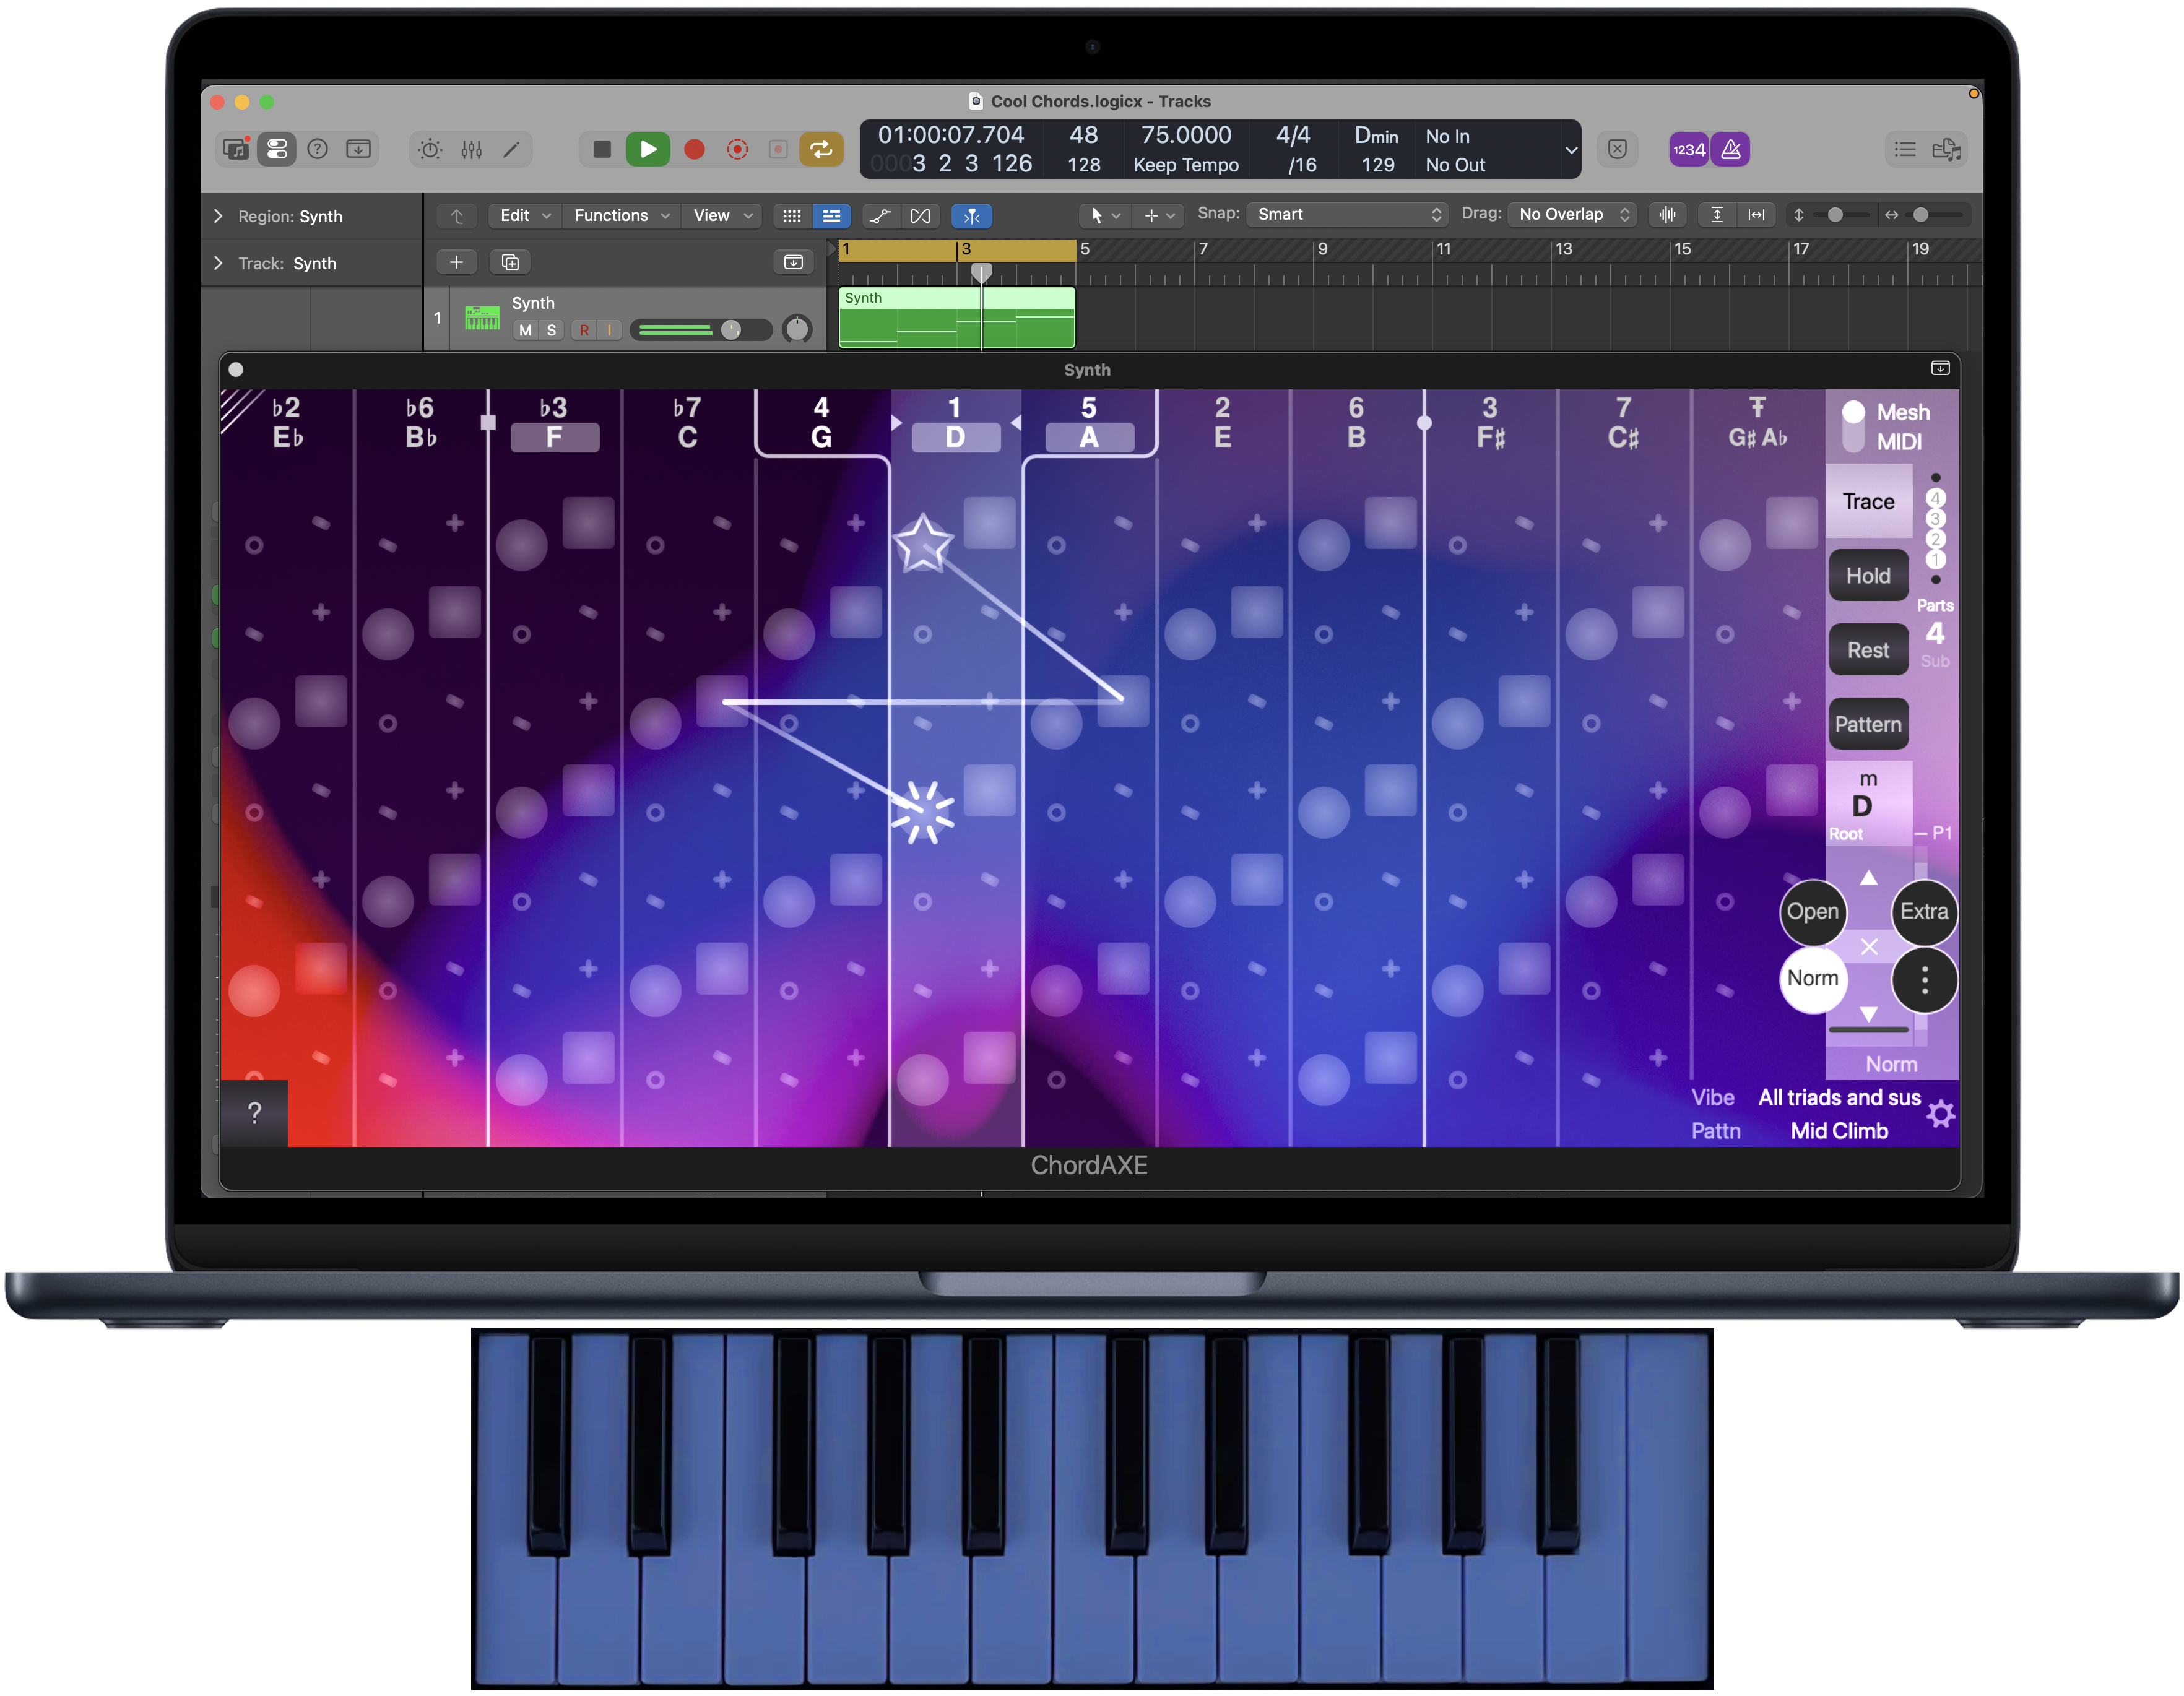Image resolution: width=2184 pixels, height=1696 pixels.
Task: Click the Trace button in ChordAXE
Action: tap(1868, 501)
